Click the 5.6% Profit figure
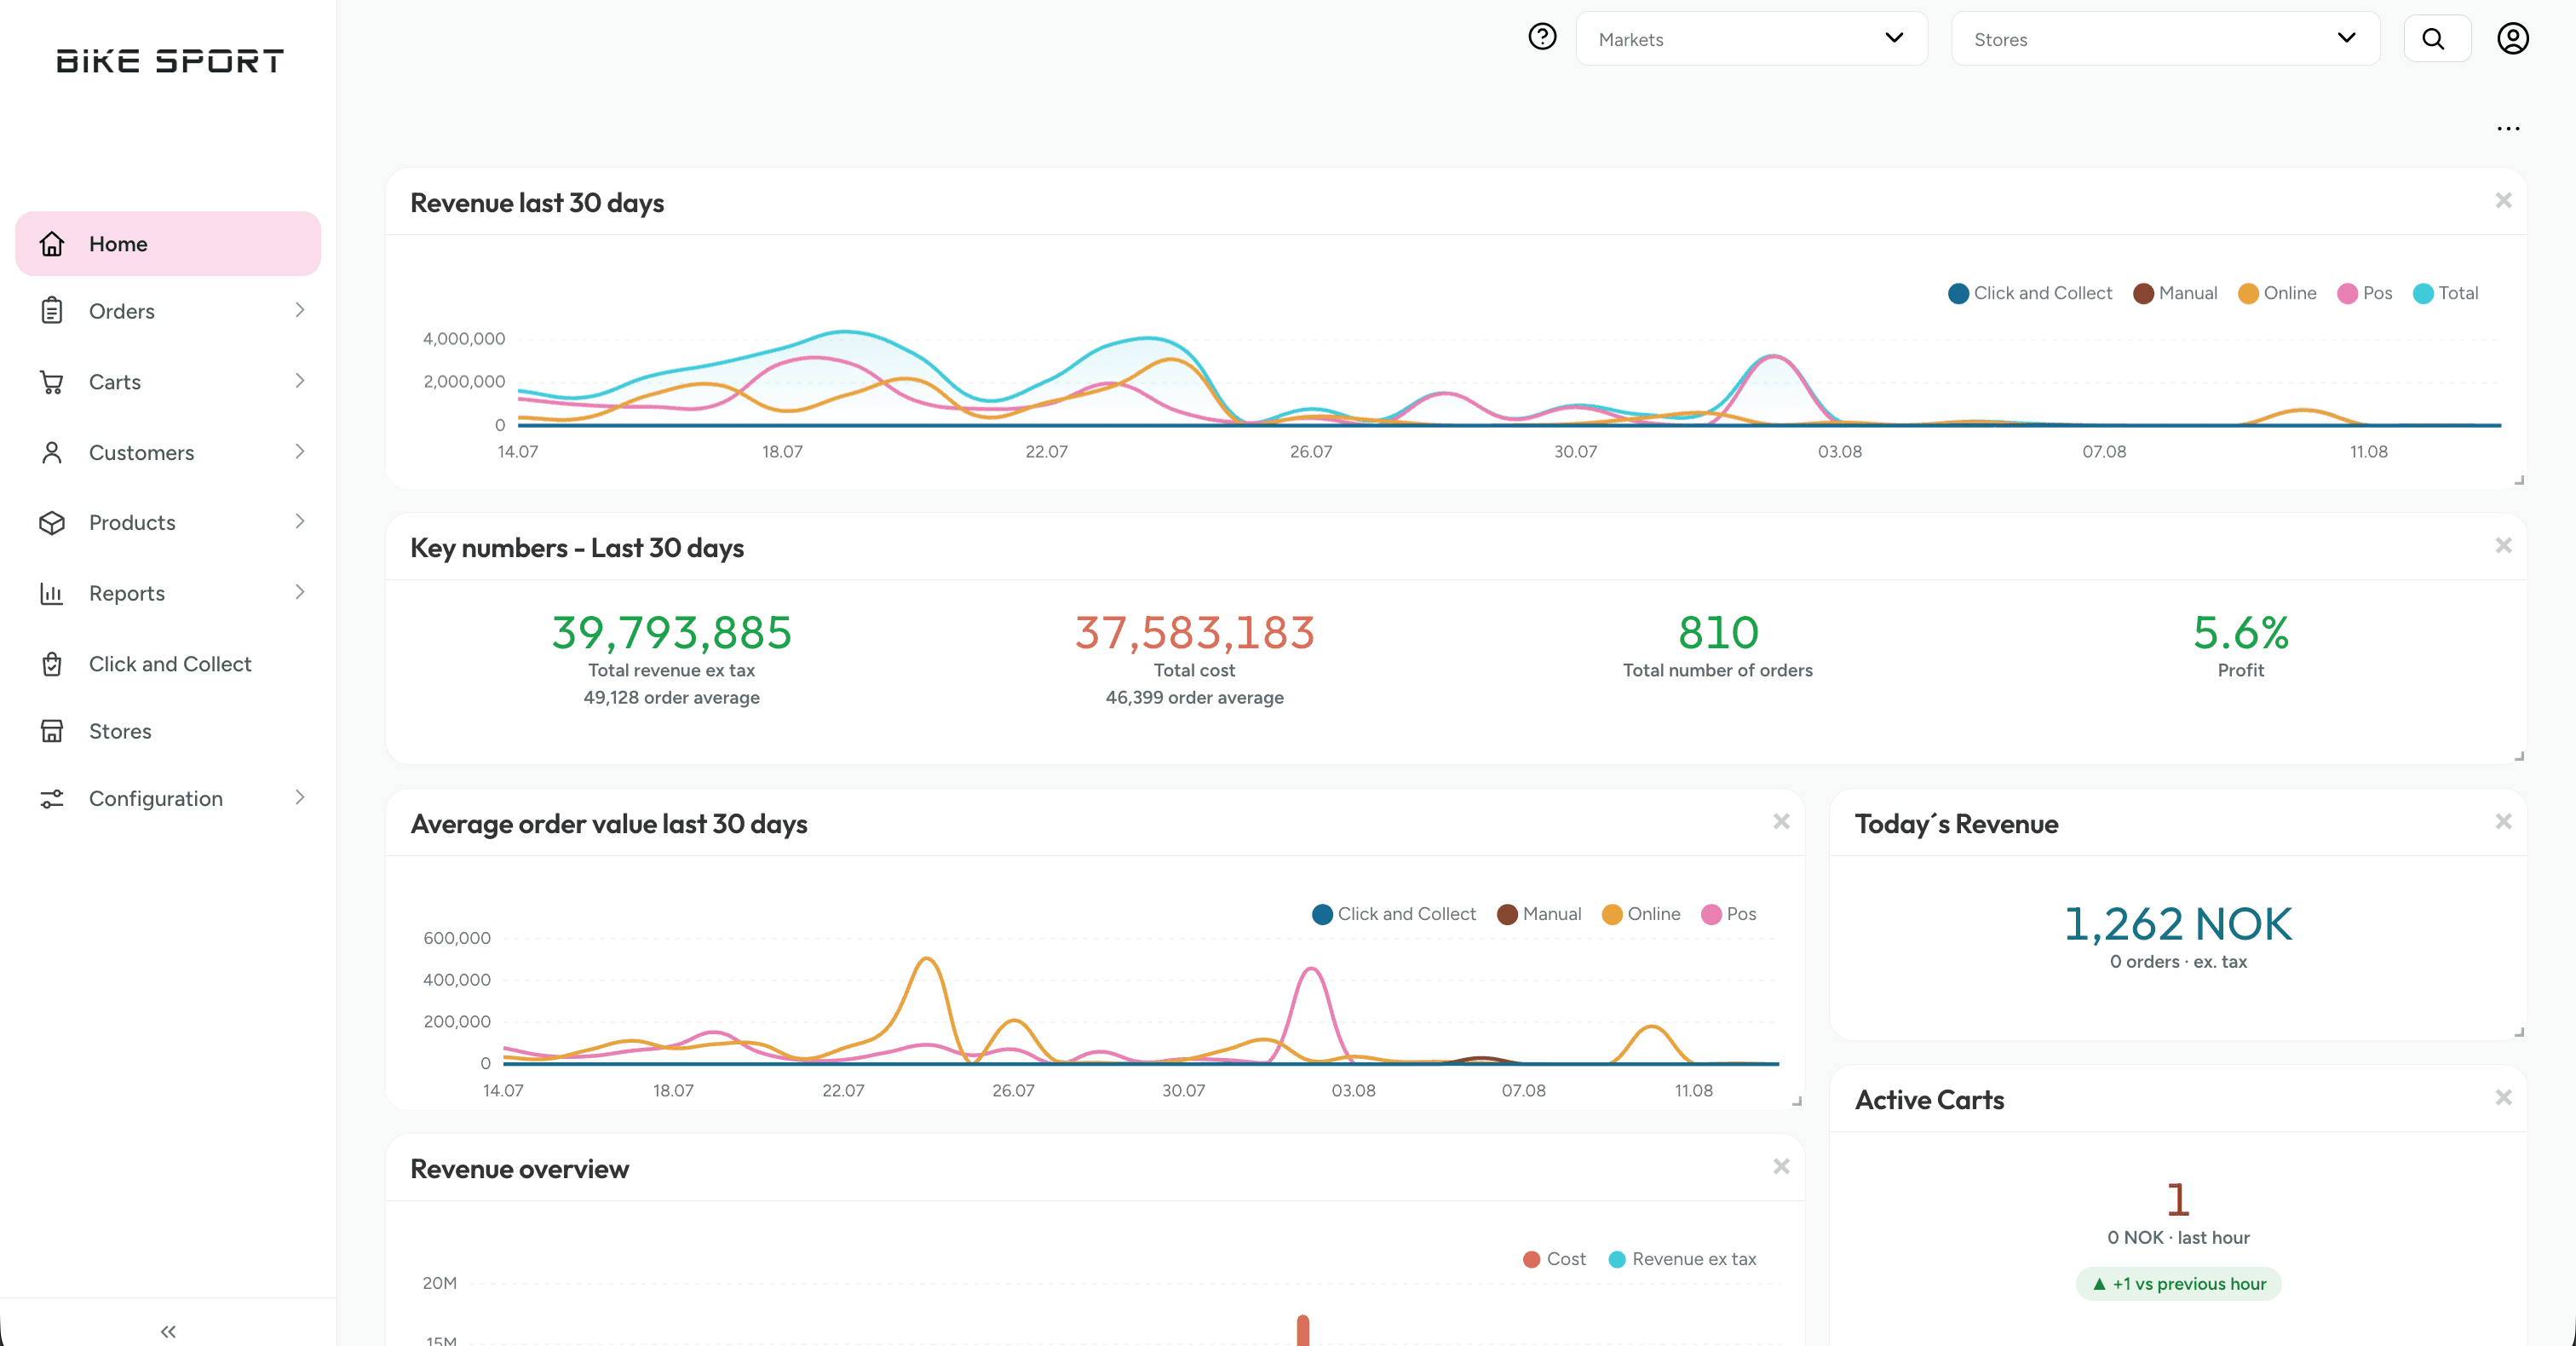Viewport: 2576px width, 1346px height. (x=2240, y=633)
